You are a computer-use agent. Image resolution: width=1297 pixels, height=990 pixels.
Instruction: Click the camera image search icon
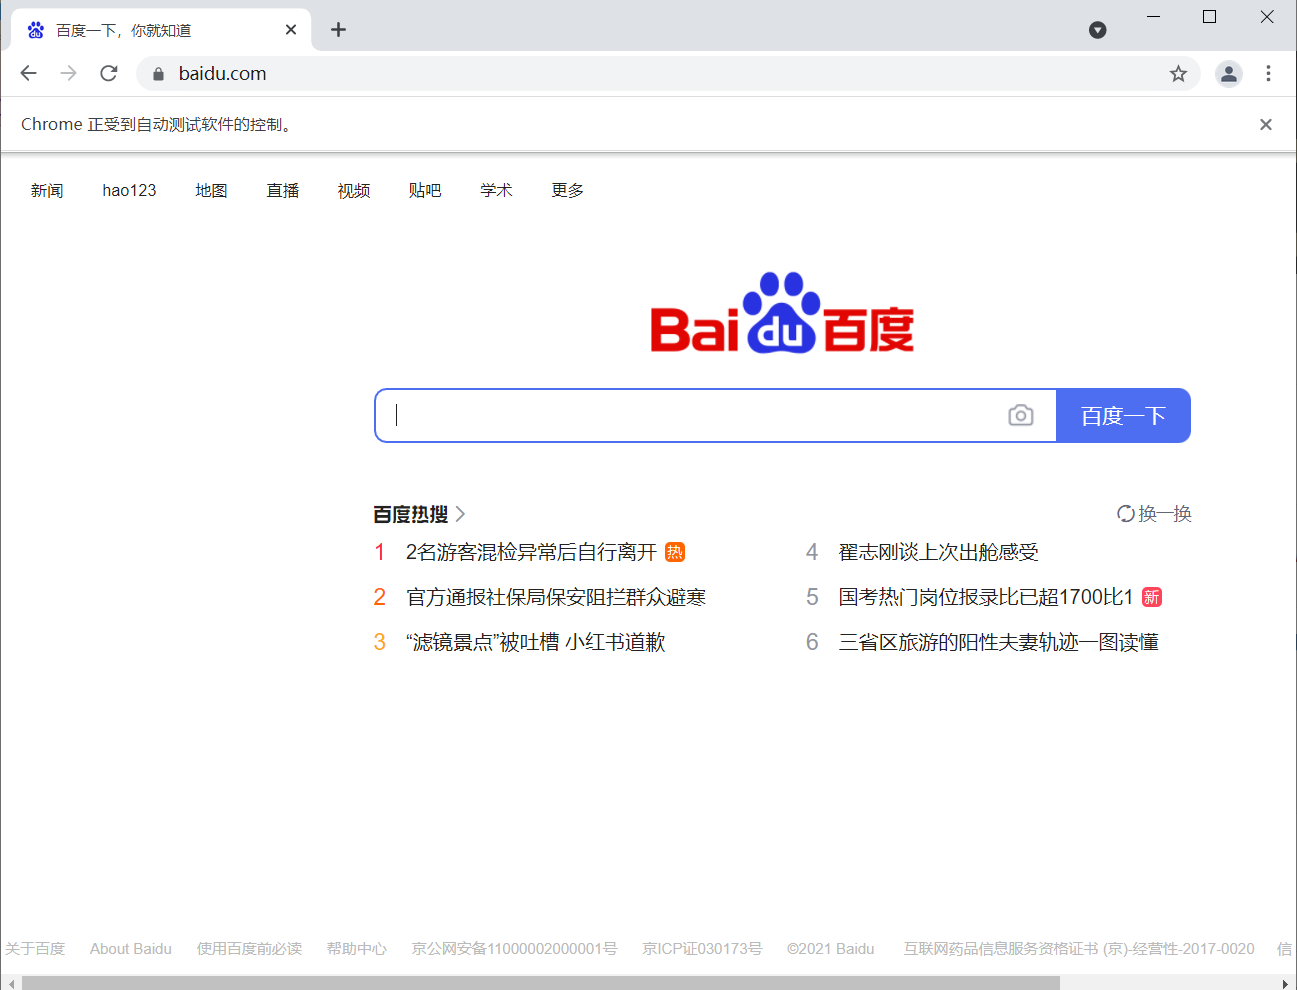click(1021, 415)
